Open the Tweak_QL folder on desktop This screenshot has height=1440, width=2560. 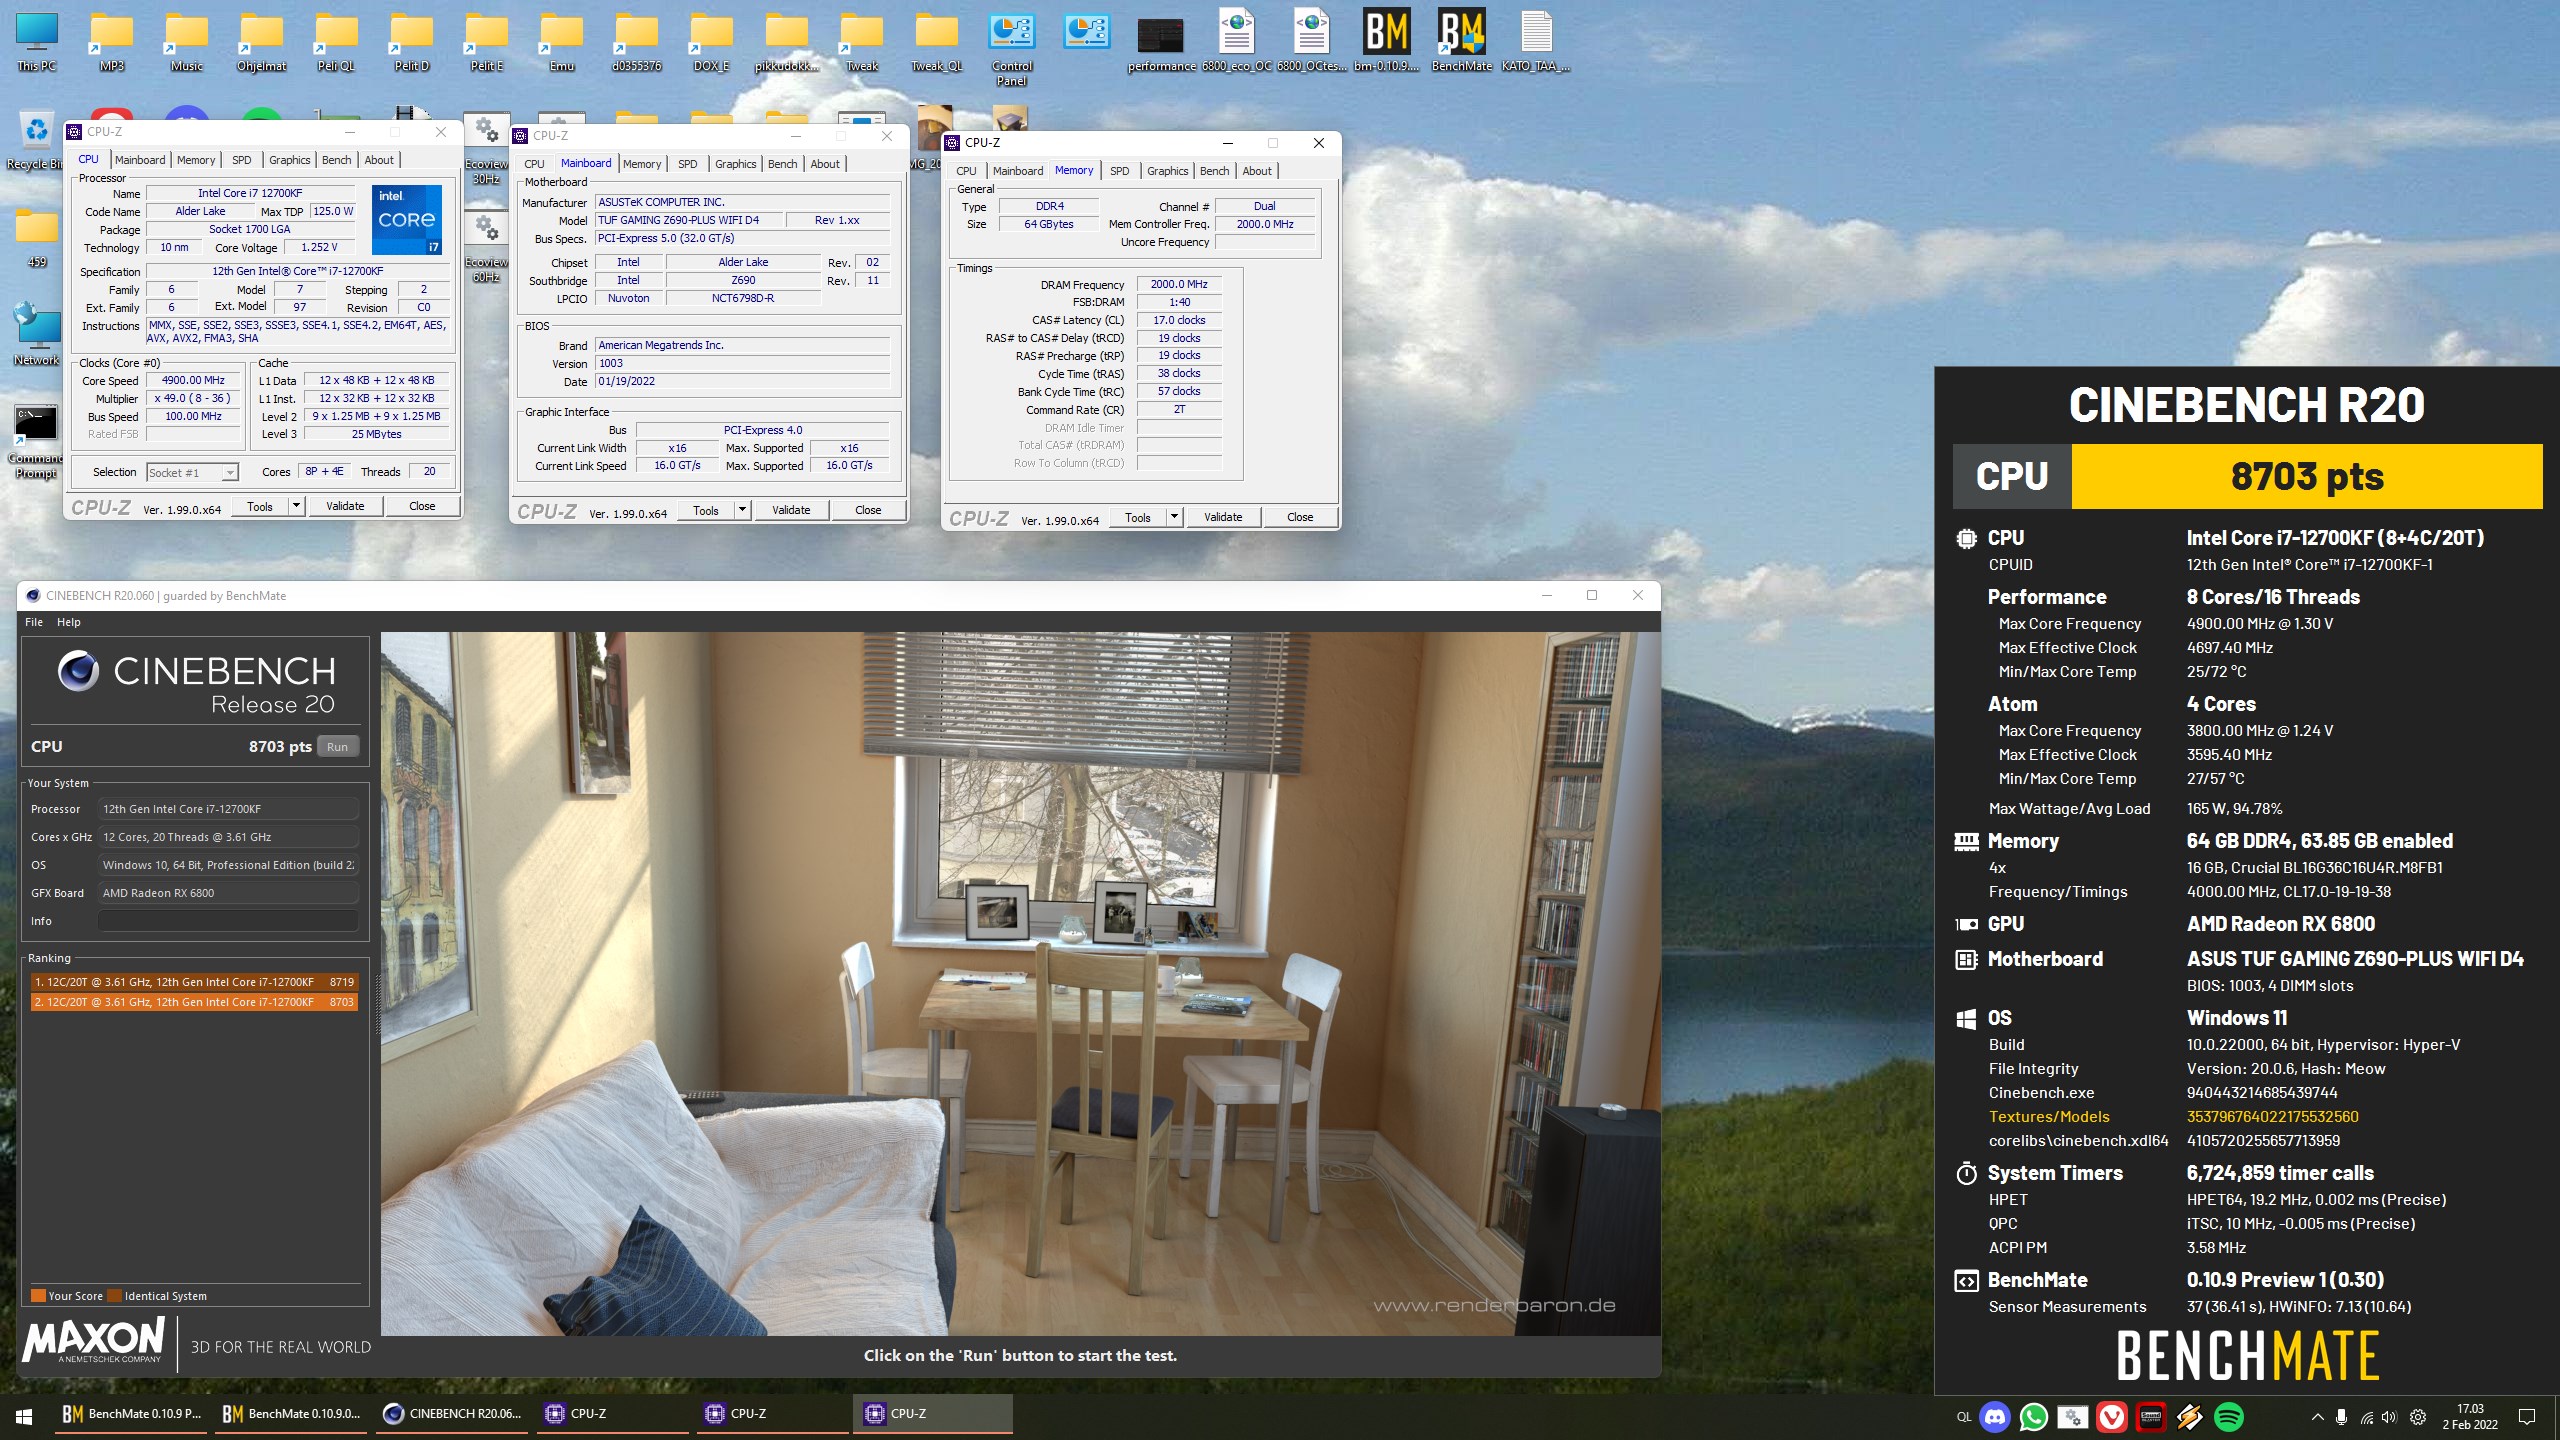[x=937, y=42]
